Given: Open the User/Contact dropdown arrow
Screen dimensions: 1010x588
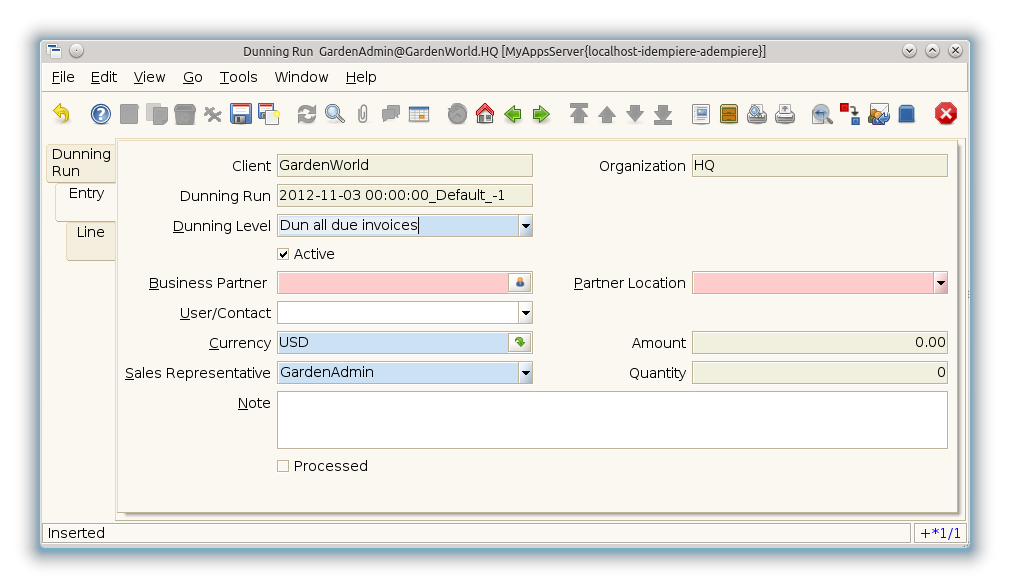Looking at the screenshot, I should [x=525, y=314].
